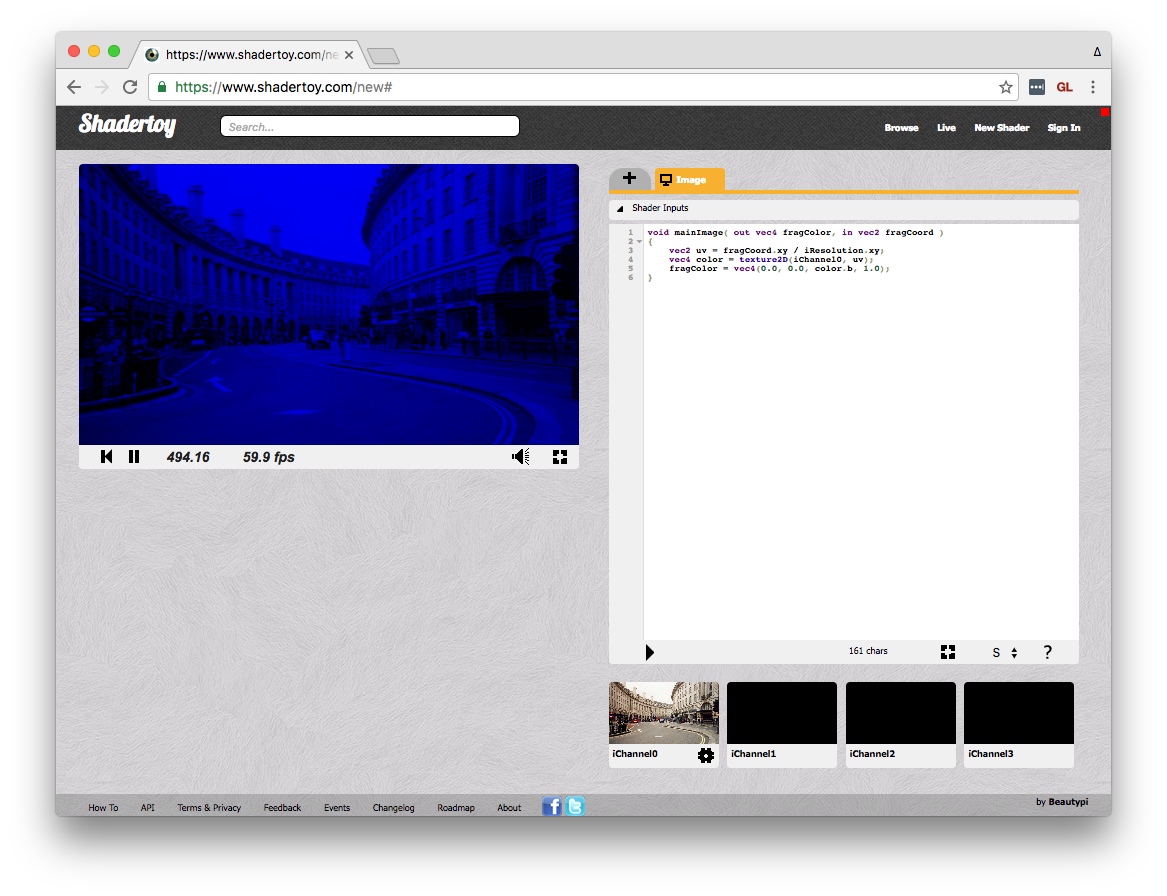Open Chrome's three-dot menu
This screenshot has width=1167, height=896.
click(1093, 87)
